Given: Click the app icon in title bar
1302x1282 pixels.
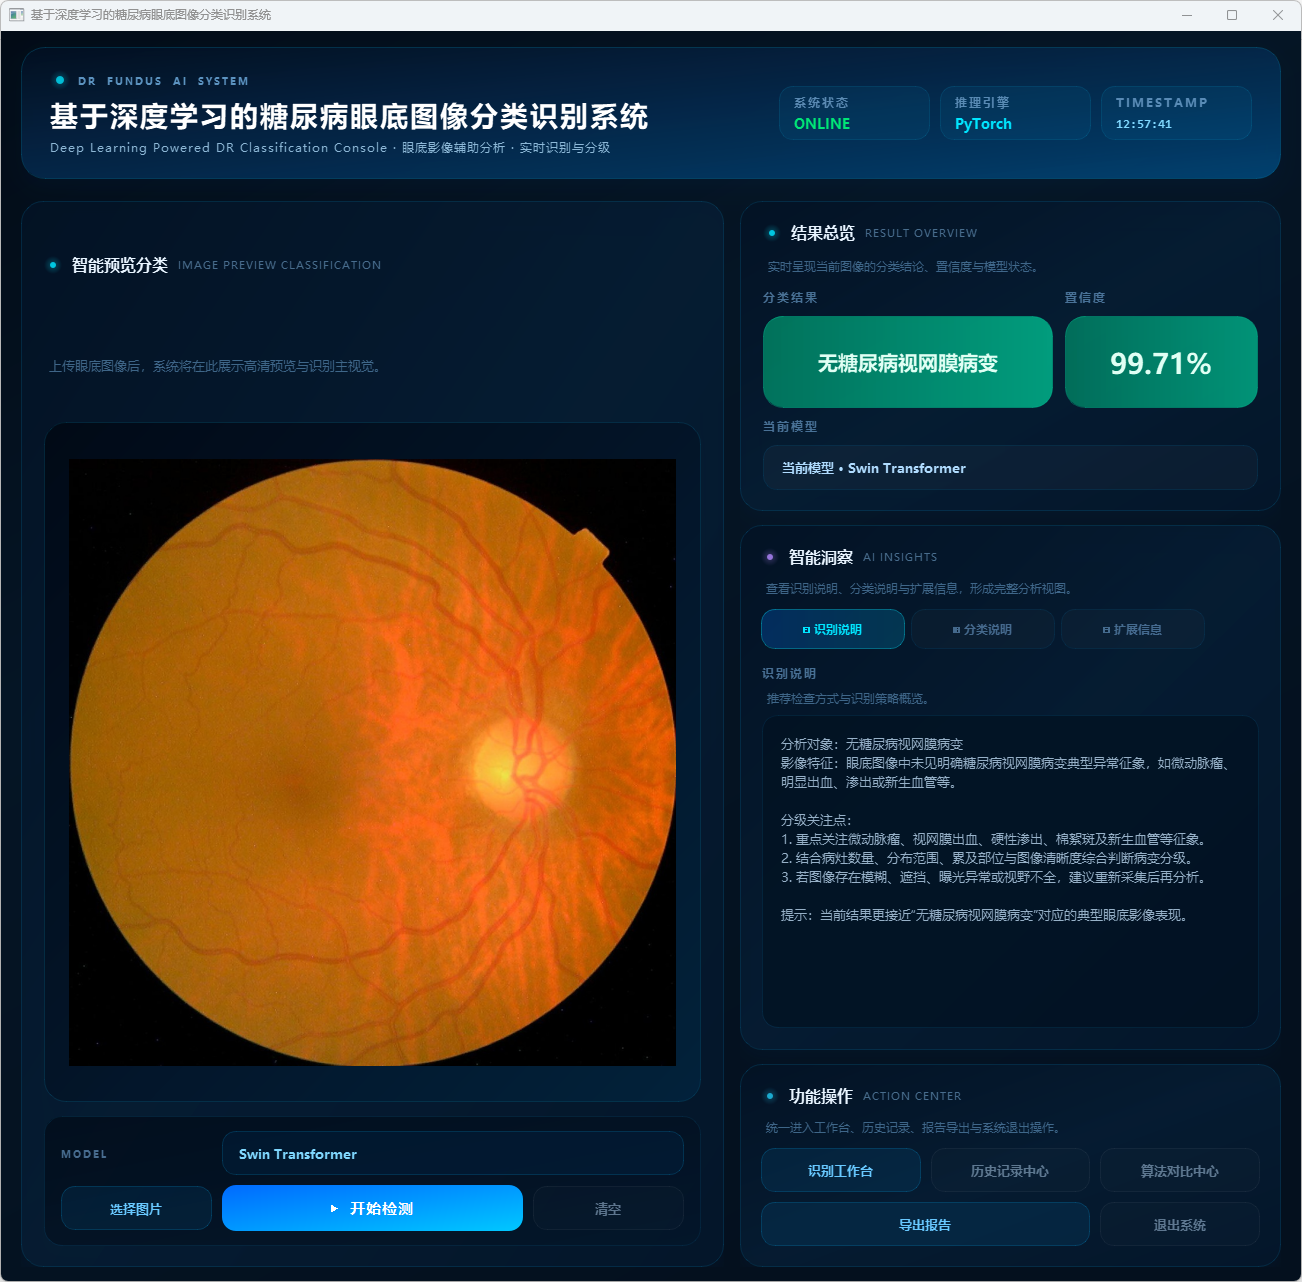Looking at the screenshot, I should (16, 15).
